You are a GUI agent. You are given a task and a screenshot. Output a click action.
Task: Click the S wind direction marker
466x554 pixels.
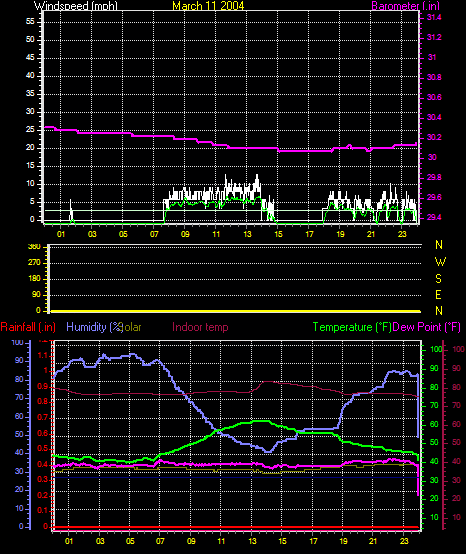[x=438, y=279]
